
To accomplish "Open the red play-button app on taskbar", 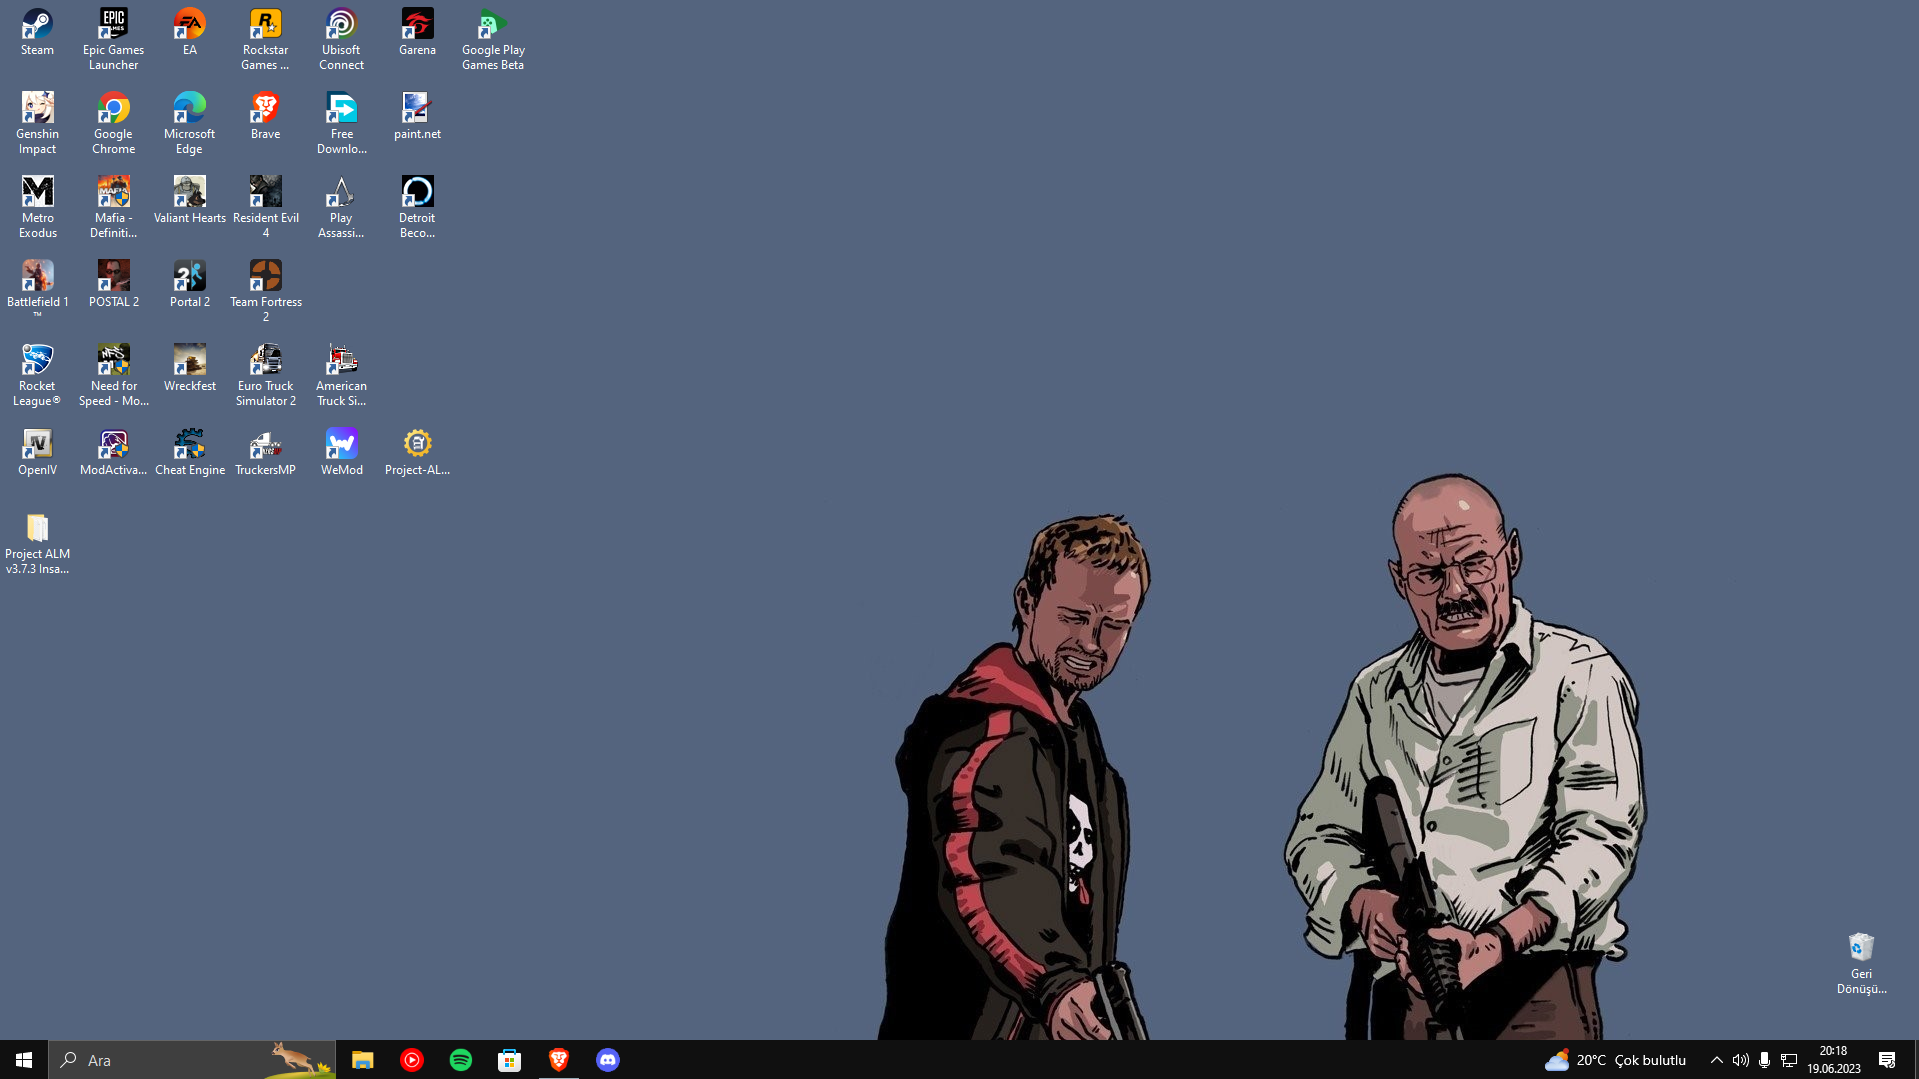I will [x=411, y=1060].
